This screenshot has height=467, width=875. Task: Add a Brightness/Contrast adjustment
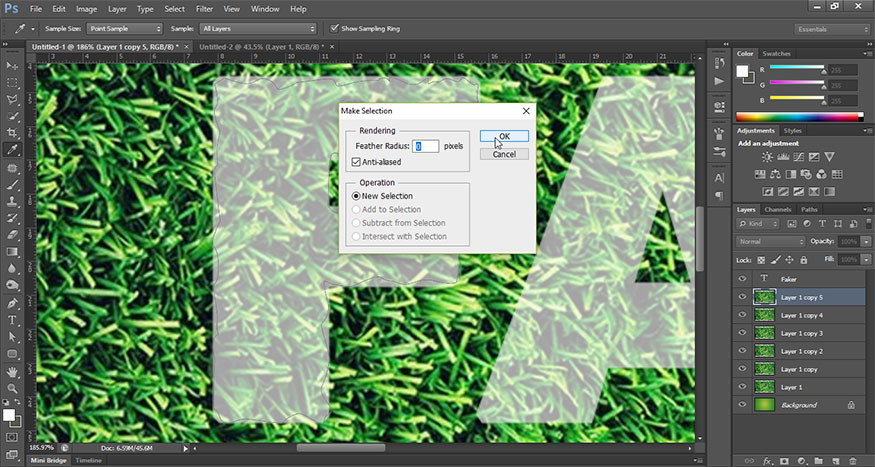(x=767, y=157)
